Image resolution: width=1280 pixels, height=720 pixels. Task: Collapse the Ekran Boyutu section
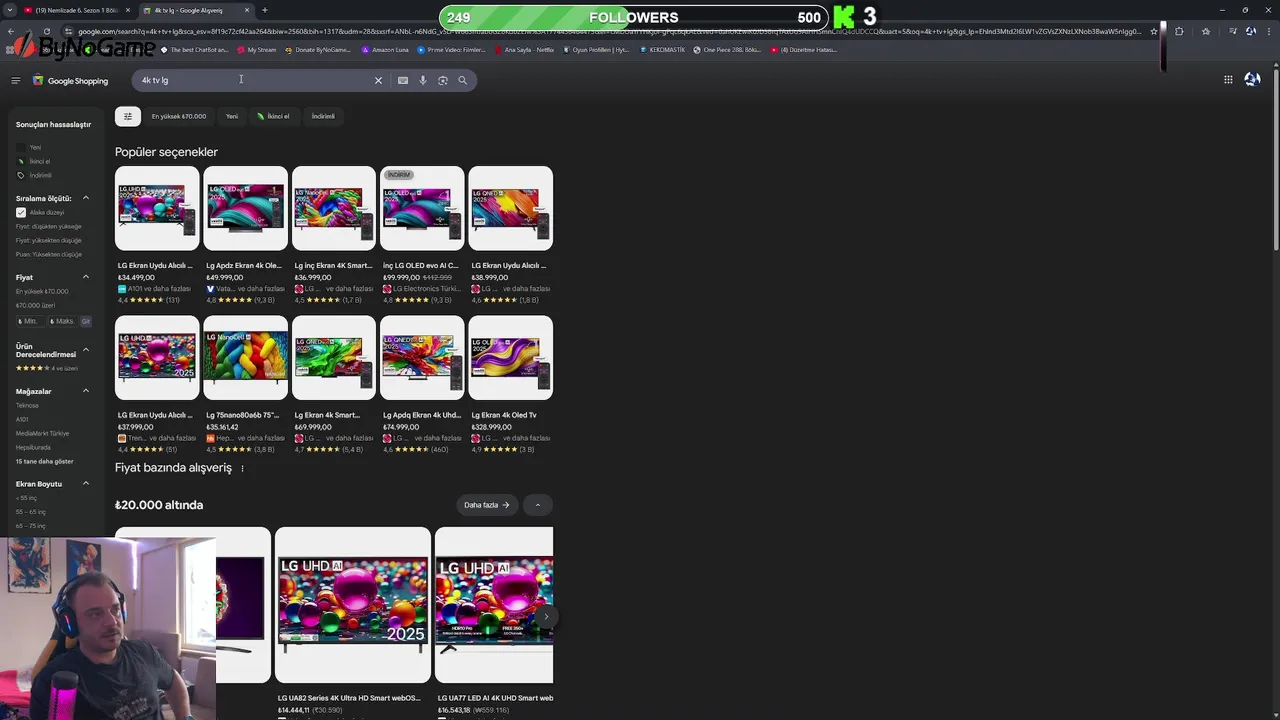coord(86,484)
